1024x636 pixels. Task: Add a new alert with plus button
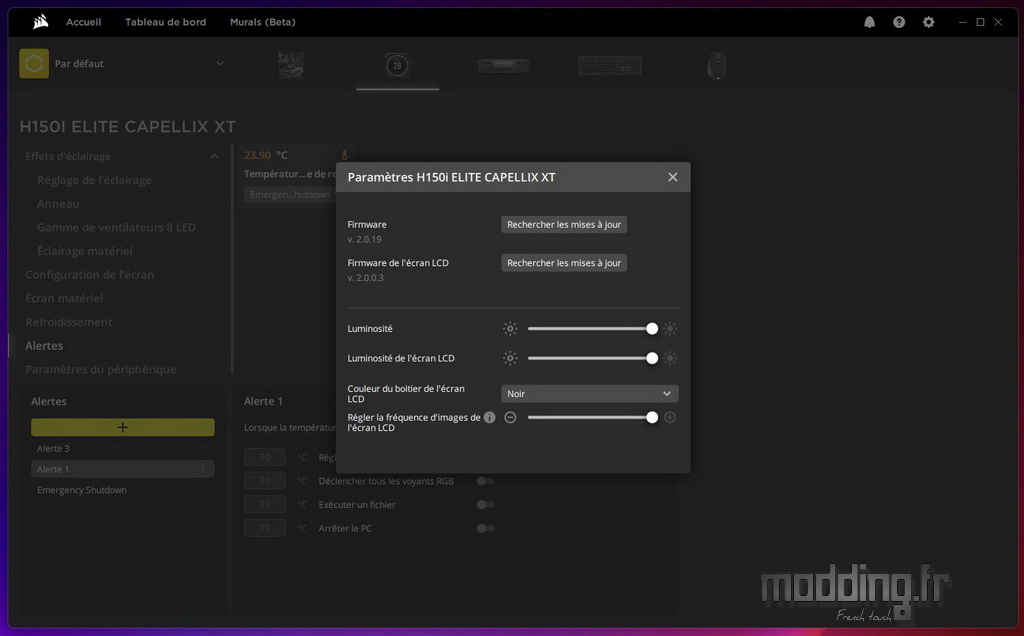tap(123, 427)
